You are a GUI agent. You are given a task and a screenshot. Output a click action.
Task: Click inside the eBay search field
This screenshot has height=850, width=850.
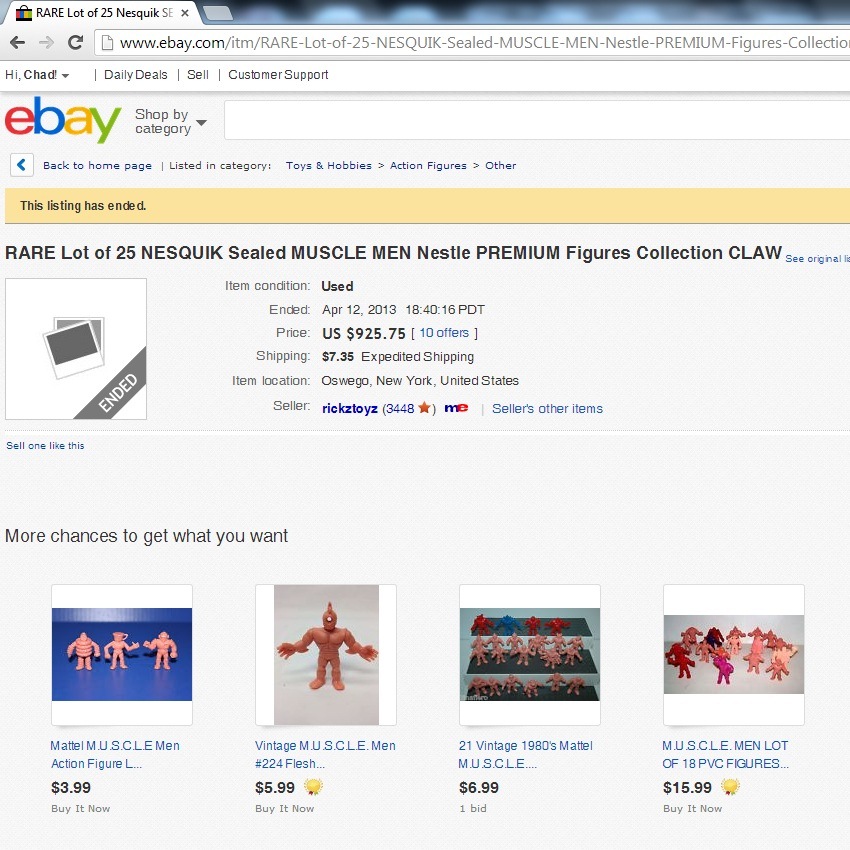tap(537, 120)
